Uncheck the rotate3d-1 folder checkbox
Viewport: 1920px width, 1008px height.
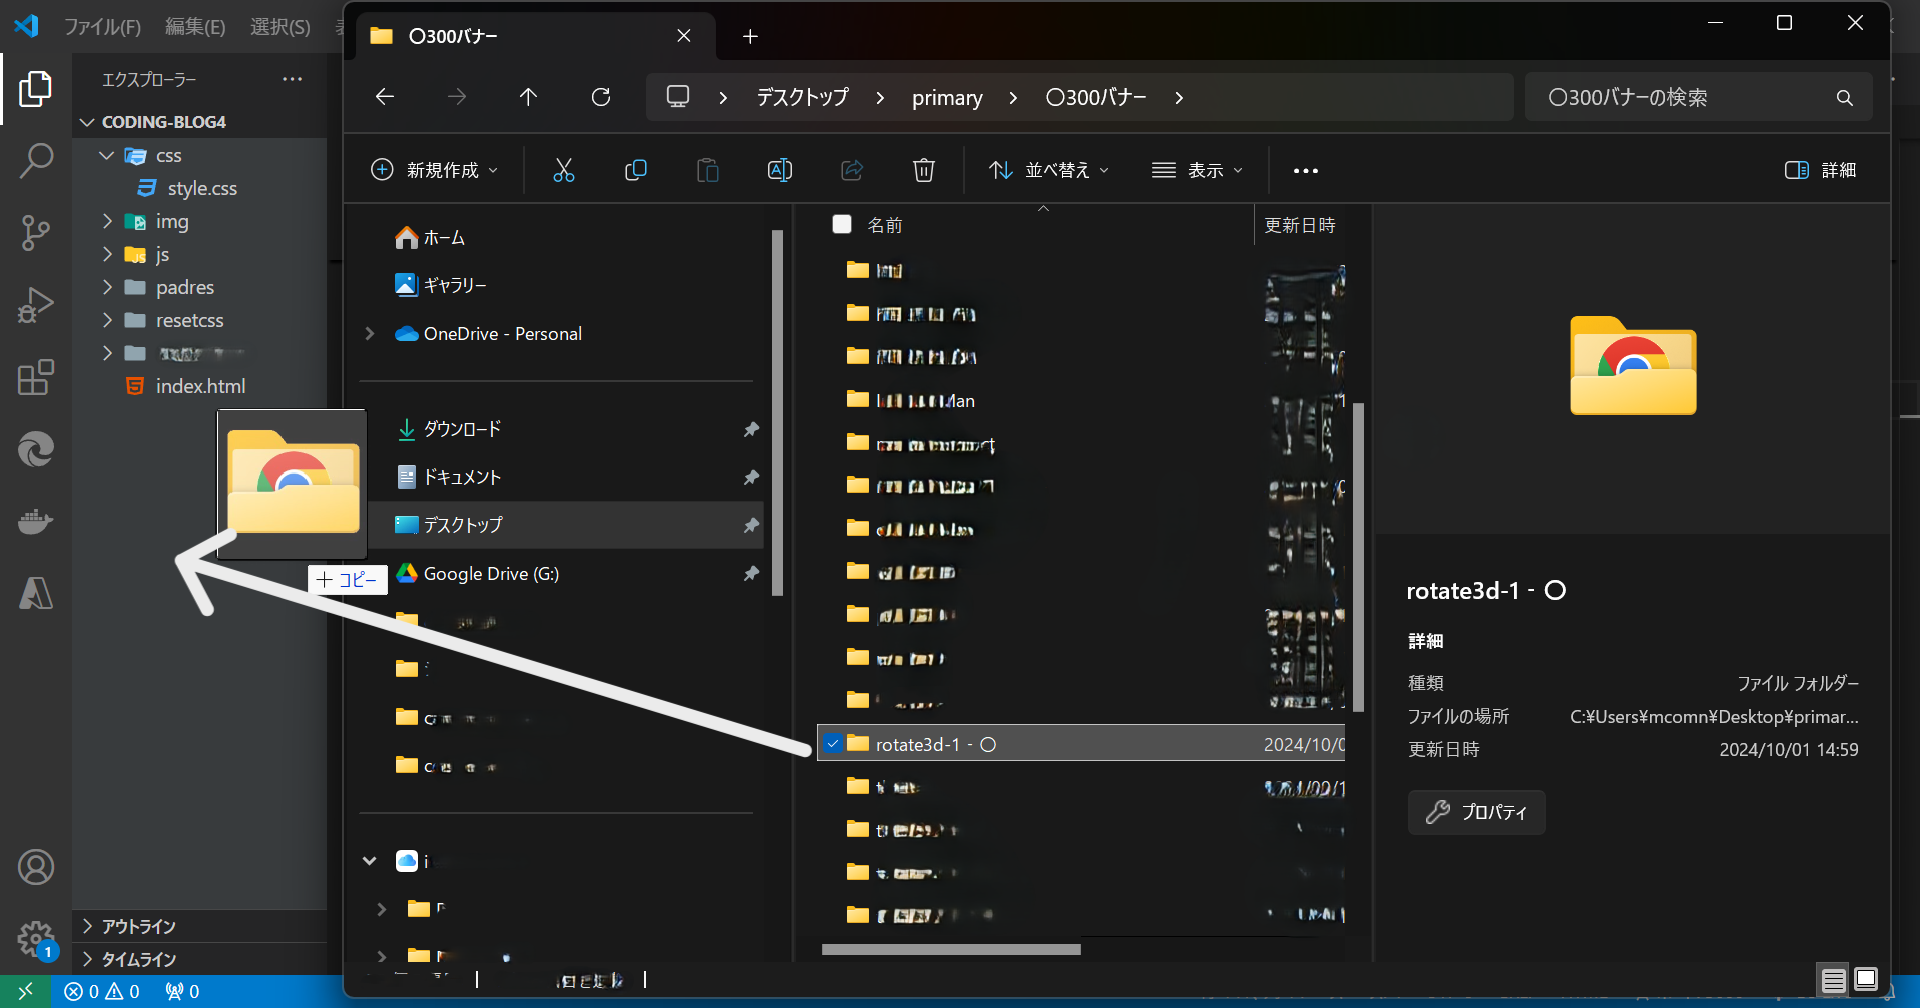coord(833,744)
